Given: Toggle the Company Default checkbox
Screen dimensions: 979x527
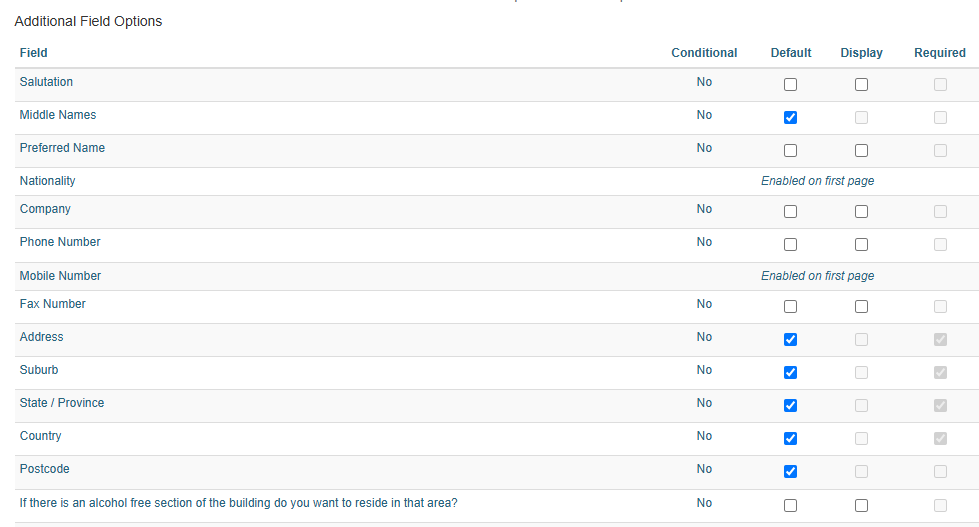Looking at the screenshot, I should tap(790, 212).
